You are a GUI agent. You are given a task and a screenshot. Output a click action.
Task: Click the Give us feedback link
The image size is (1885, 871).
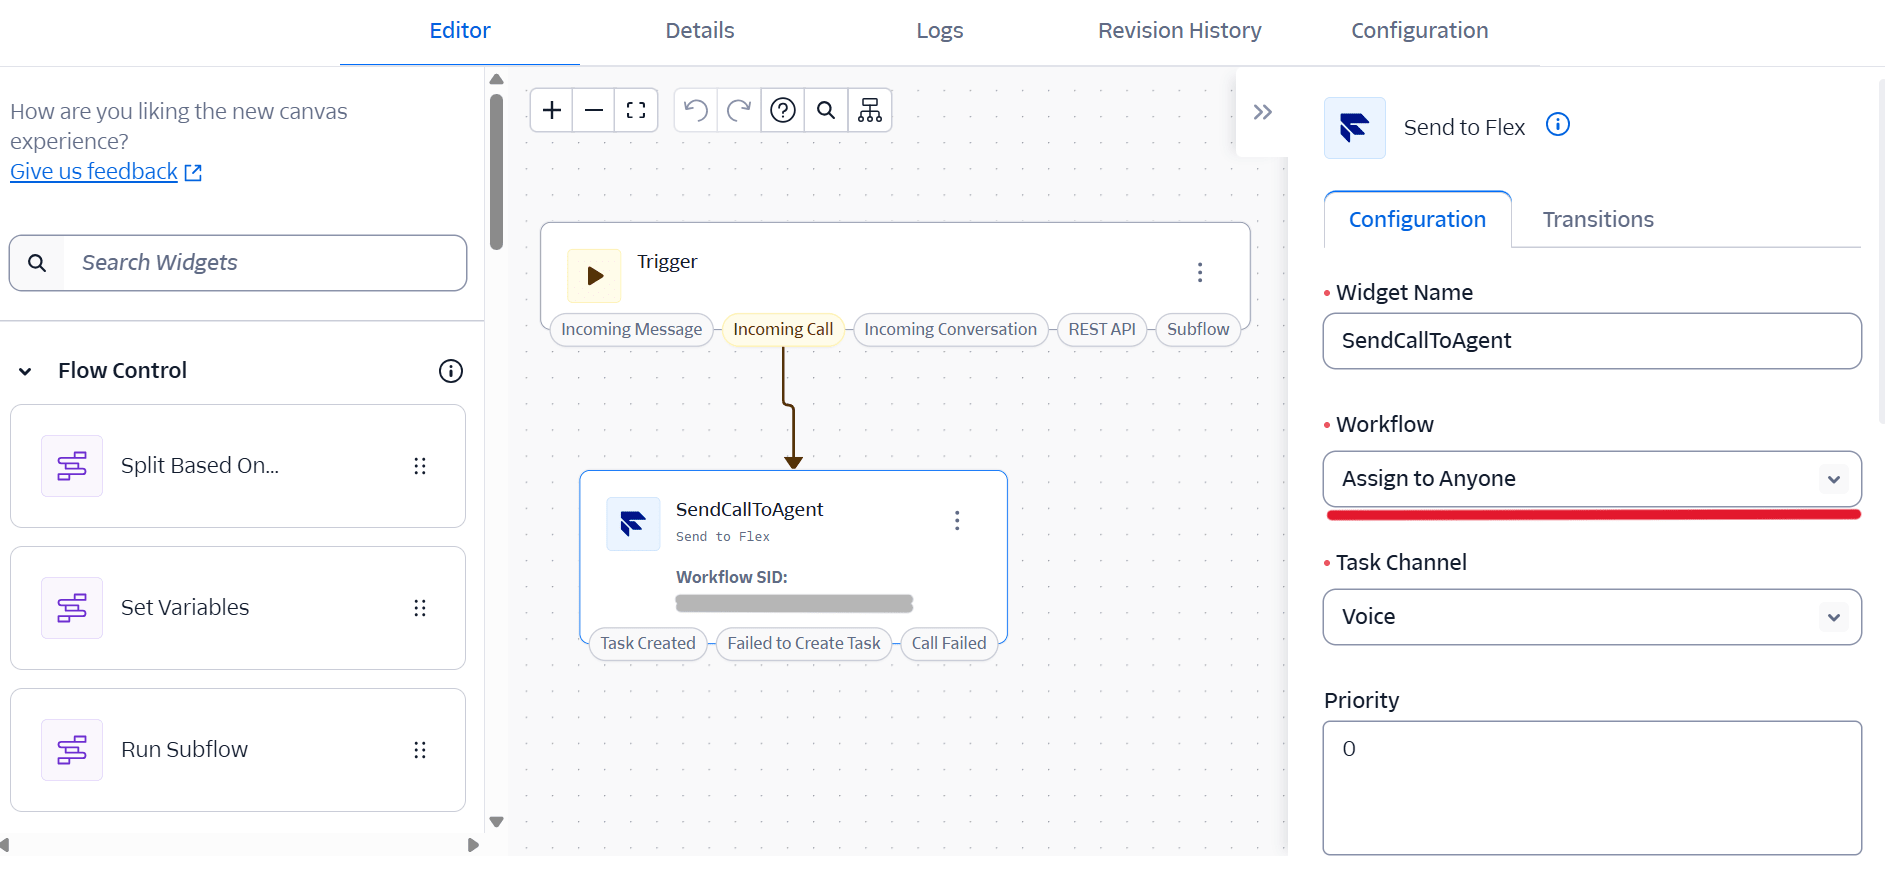(x=94, y=172)
